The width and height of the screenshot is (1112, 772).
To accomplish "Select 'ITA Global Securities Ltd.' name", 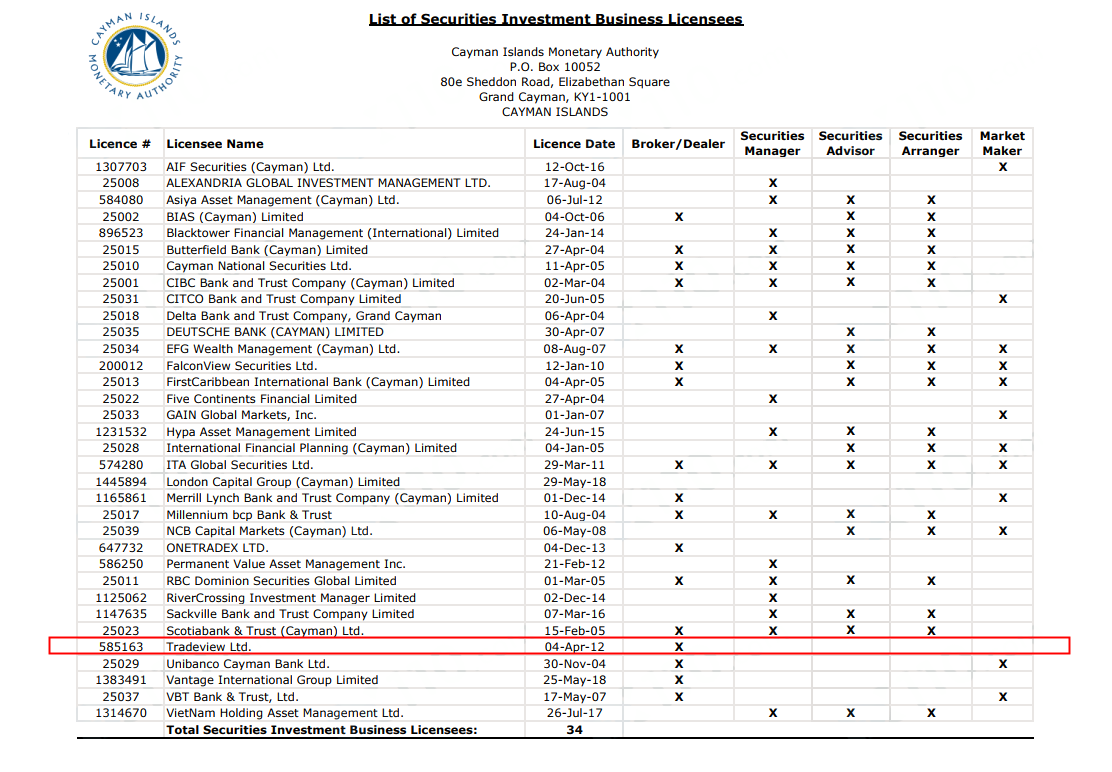I will (x=240, y=465).
